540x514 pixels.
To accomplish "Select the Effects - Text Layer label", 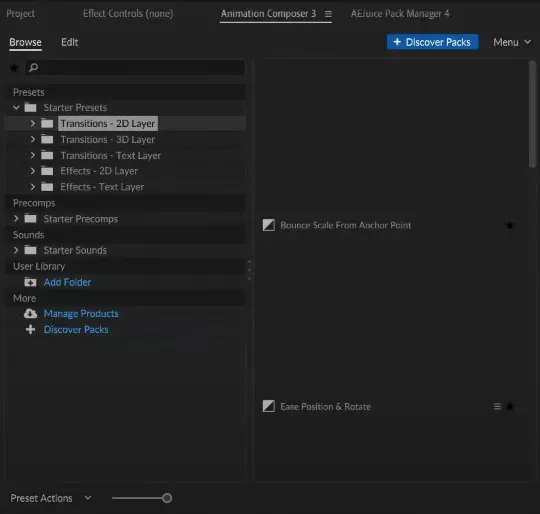I will [102, 187].
